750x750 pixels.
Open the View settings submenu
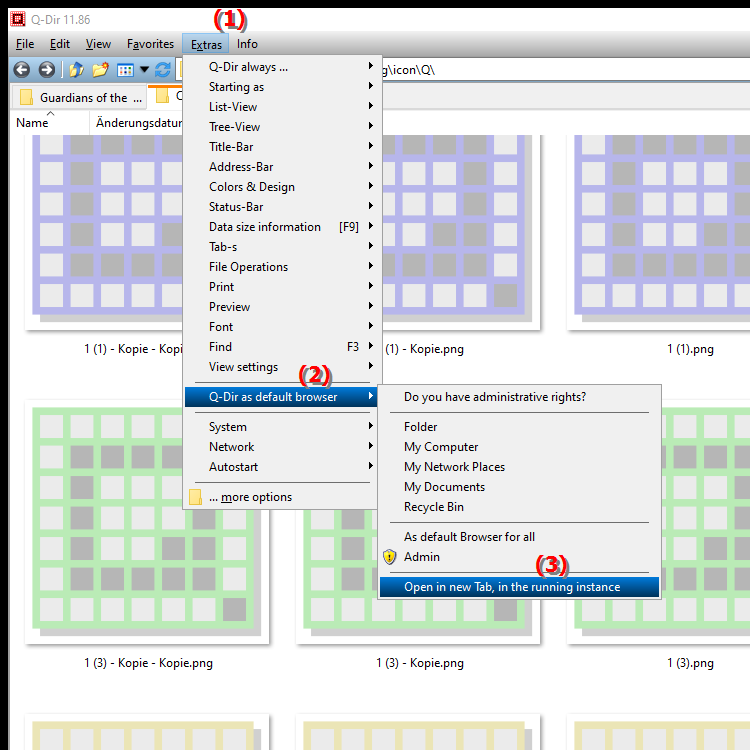point(281,367)
